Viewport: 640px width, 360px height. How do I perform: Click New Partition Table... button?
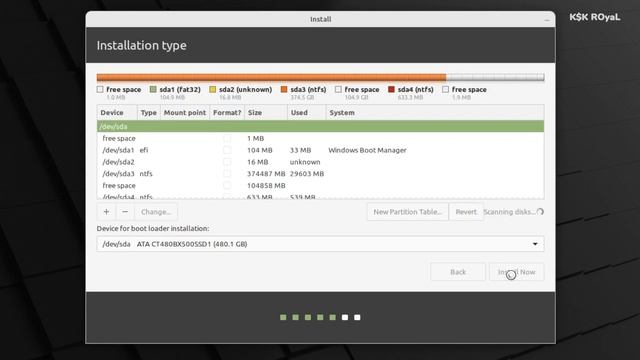point(407,212)
